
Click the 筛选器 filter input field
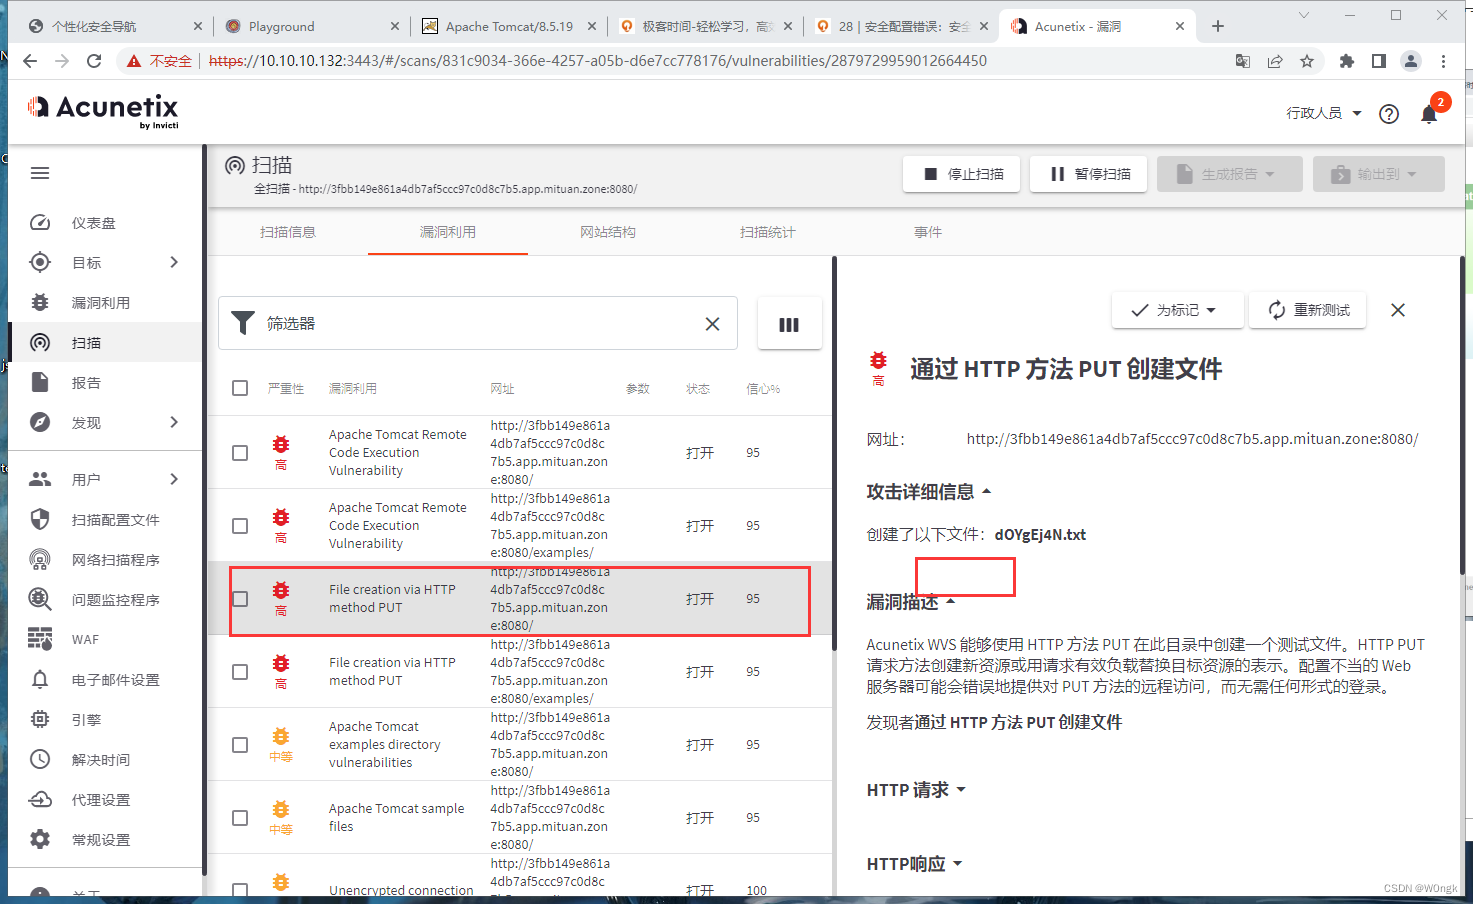[x=478, y=324]
